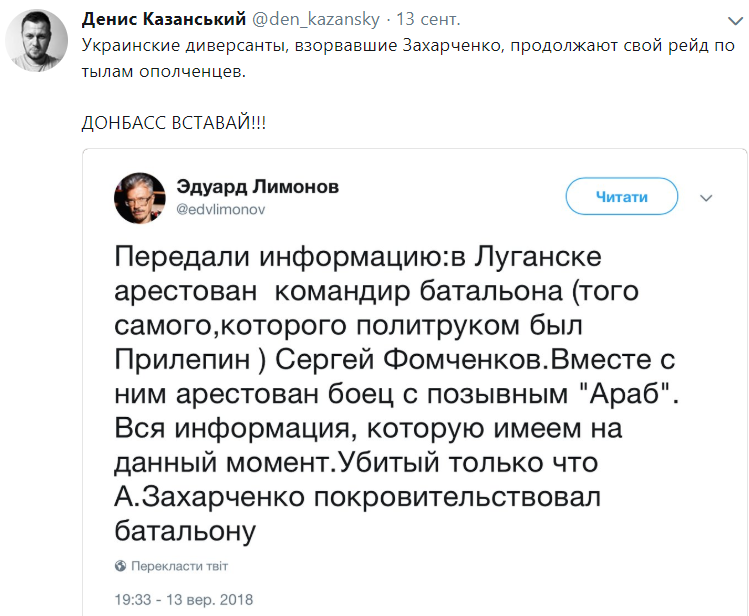
Task: Click the word Прилепин in the quoted tweet
Action: coord(182,359)
